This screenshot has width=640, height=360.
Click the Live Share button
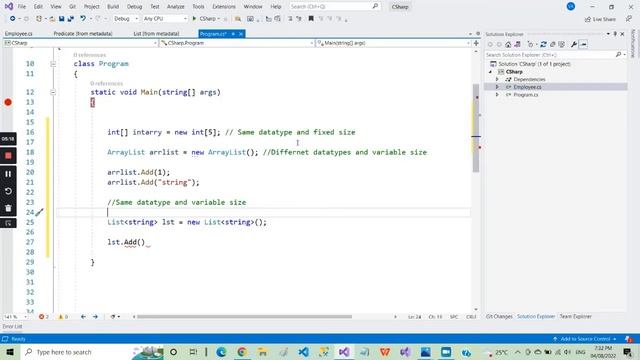click(600, 19)
